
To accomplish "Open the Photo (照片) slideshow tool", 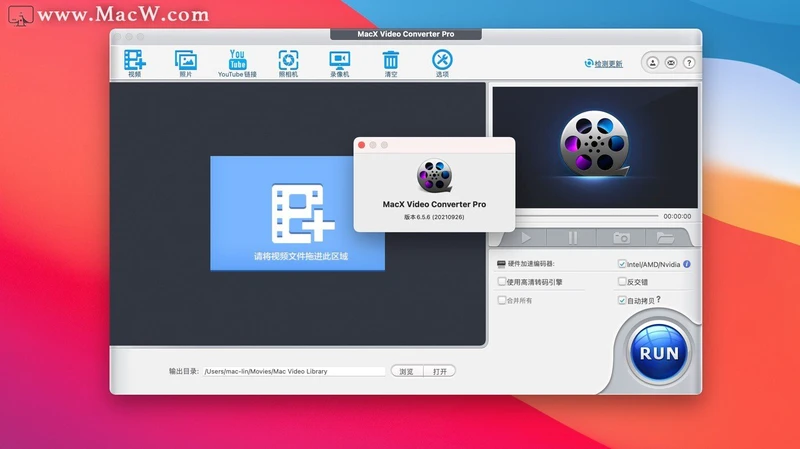I will [186, 63].
